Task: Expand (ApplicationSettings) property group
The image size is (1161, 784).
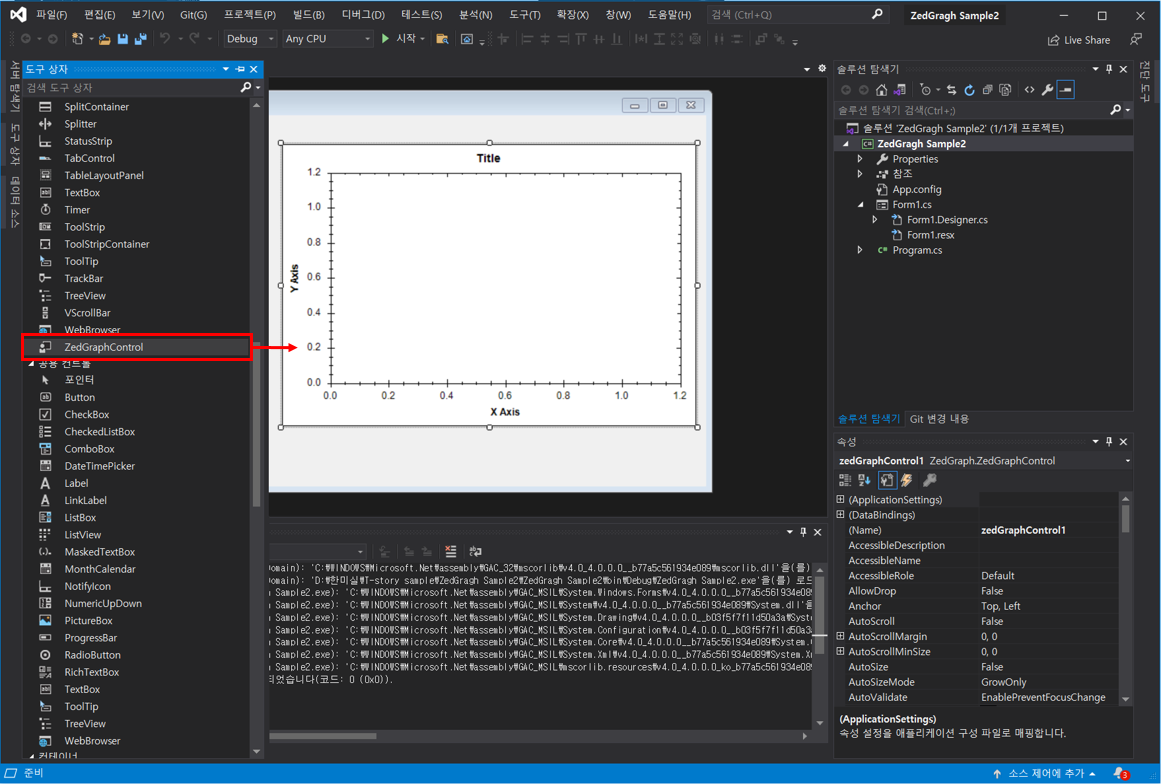Action: pyautogui.click(x=840, y=500)
